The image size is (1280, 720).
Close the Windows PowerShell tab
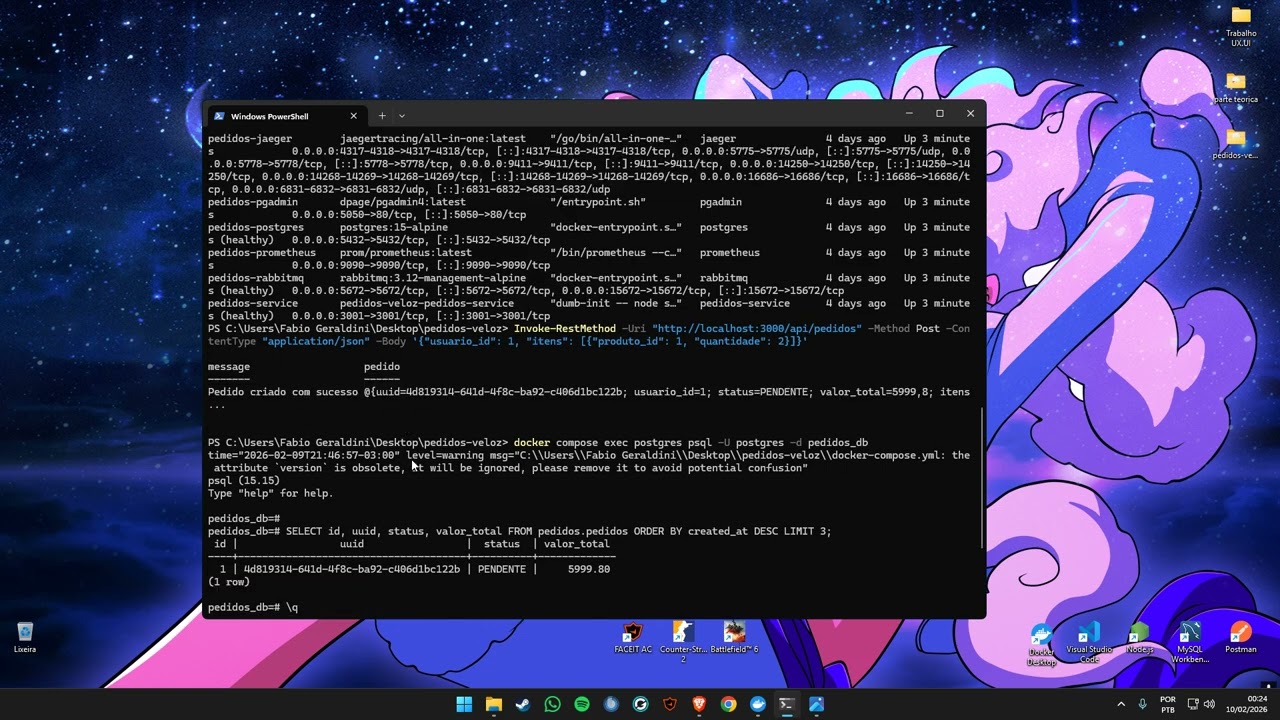coord(353,116)
